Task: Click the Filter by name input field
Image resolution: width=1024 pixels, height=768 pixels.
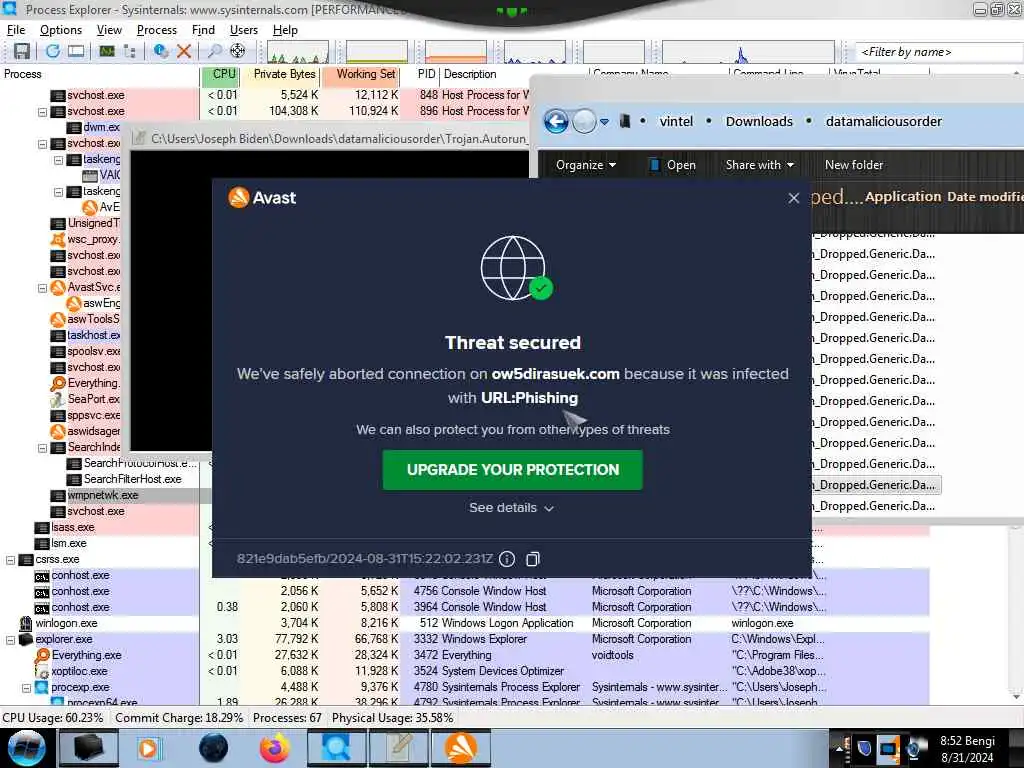Action: pos(939,52)
